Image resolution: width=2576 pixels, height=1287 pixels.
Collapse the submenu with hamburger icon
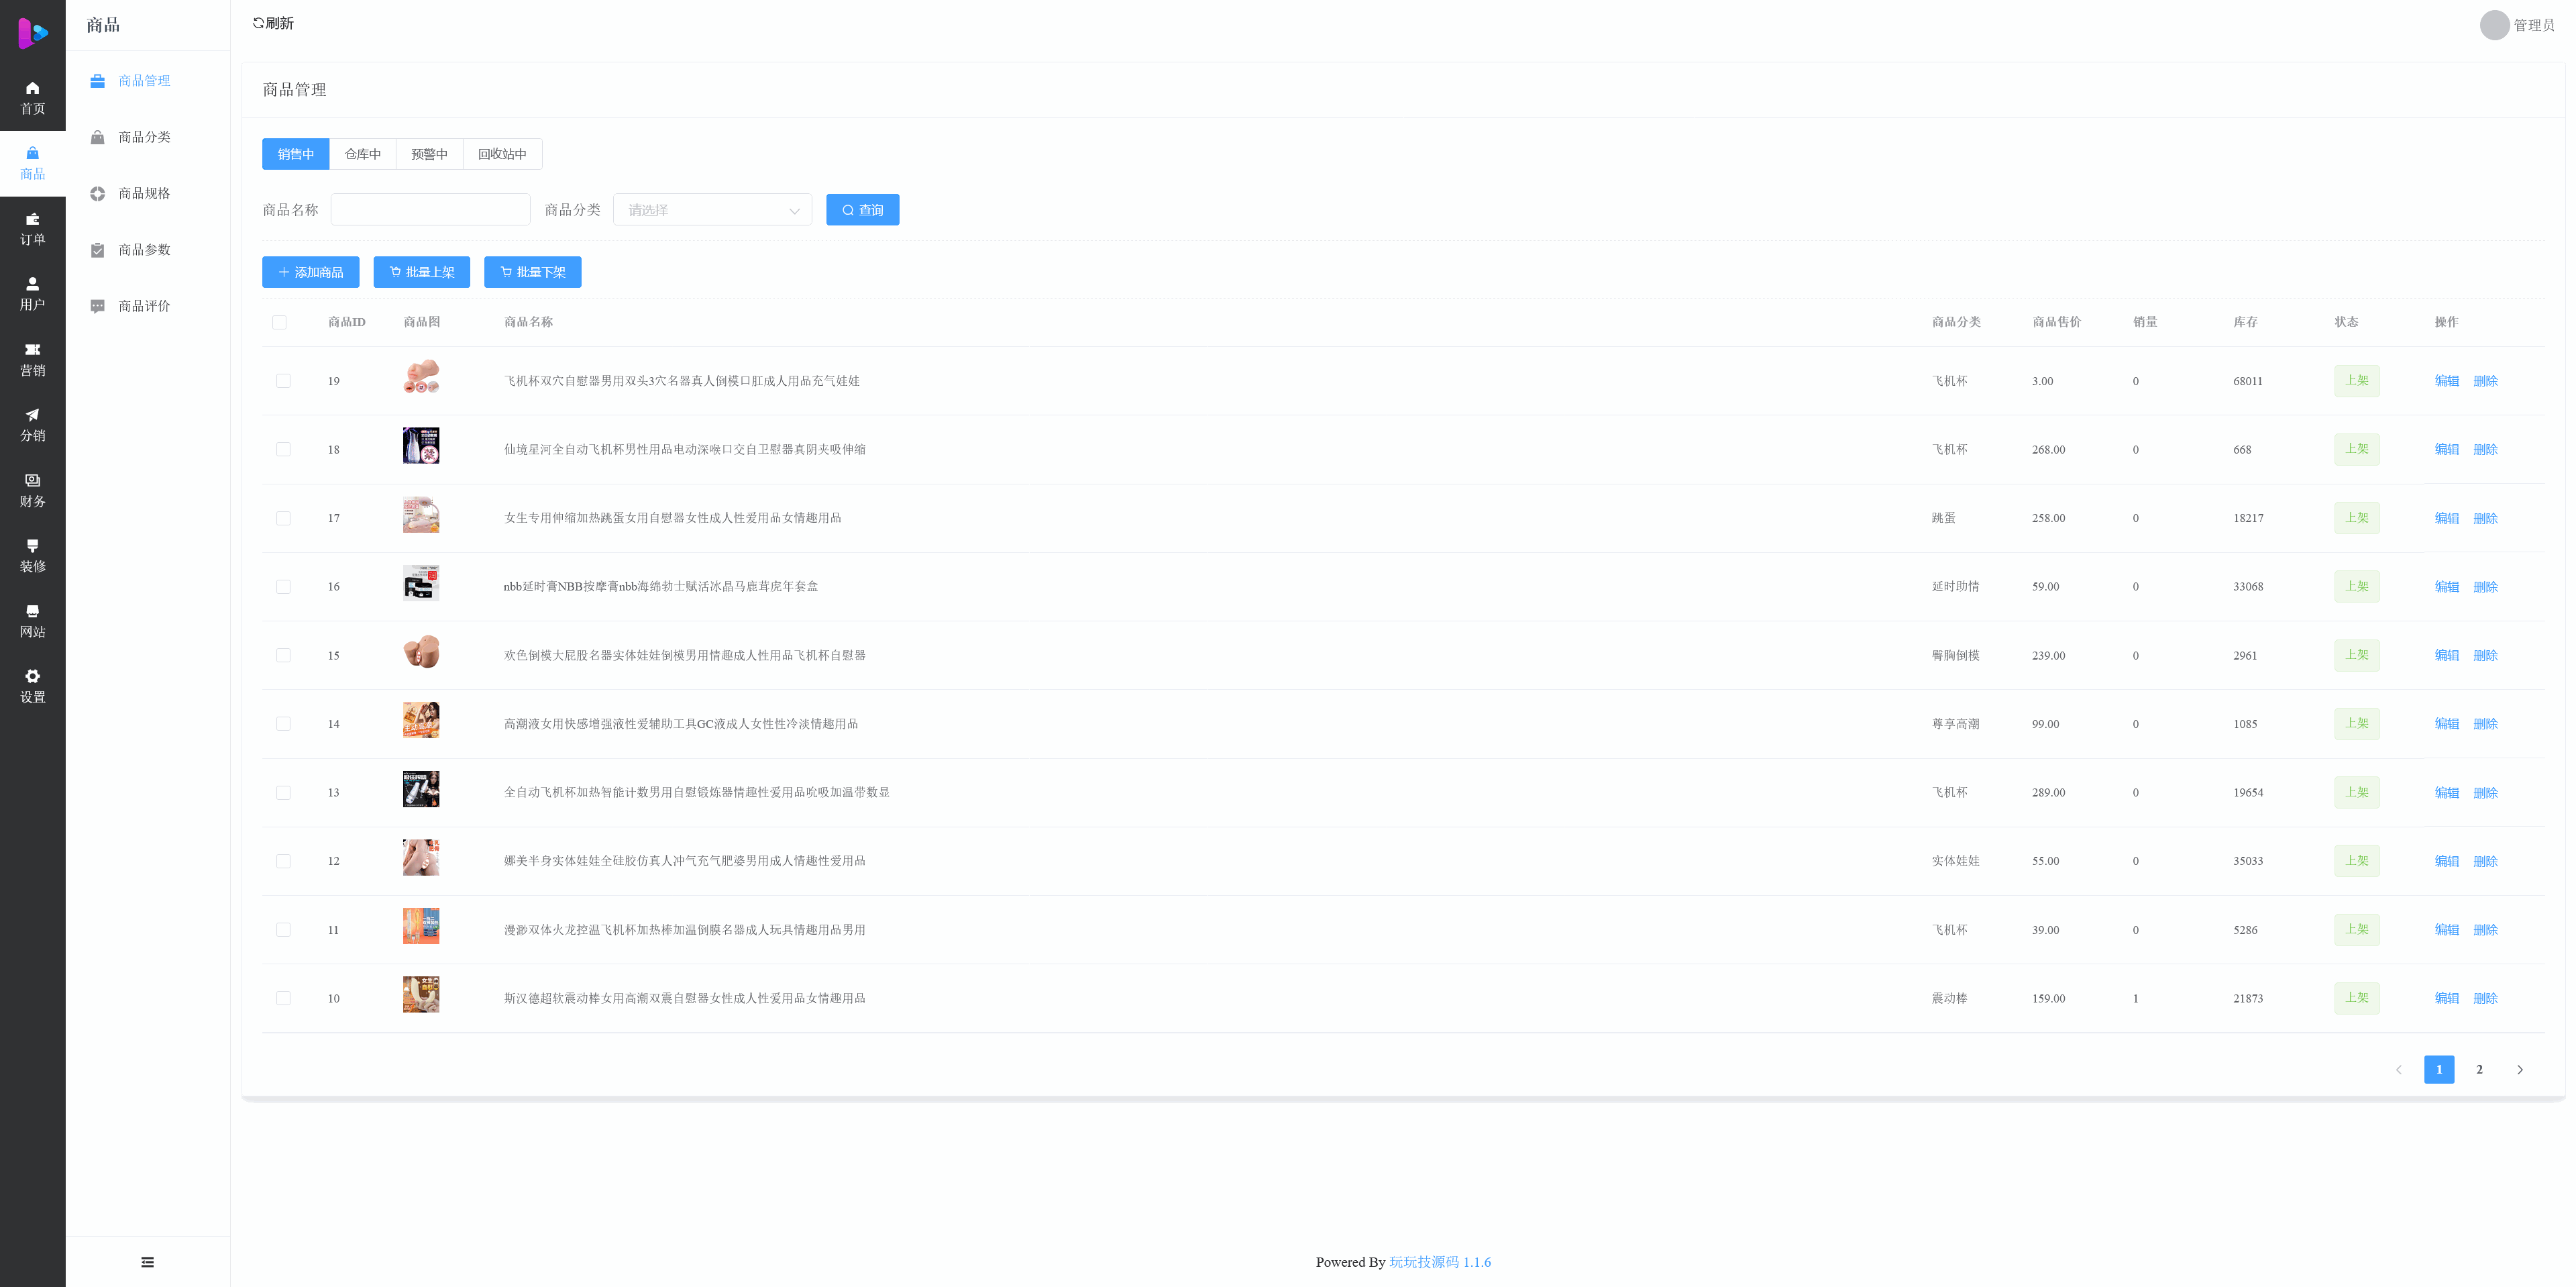click(x=147, y=1262)
